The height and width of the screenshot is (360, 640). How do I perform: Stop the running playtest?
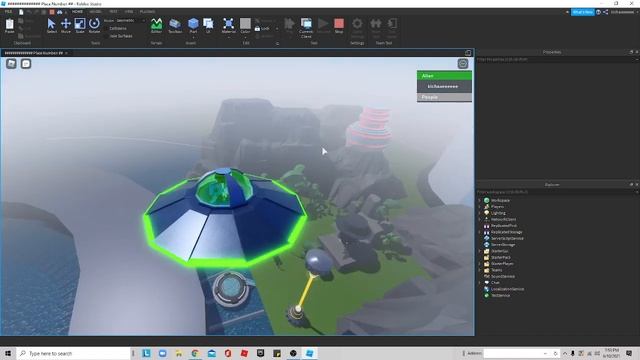(x=339, y=26)
